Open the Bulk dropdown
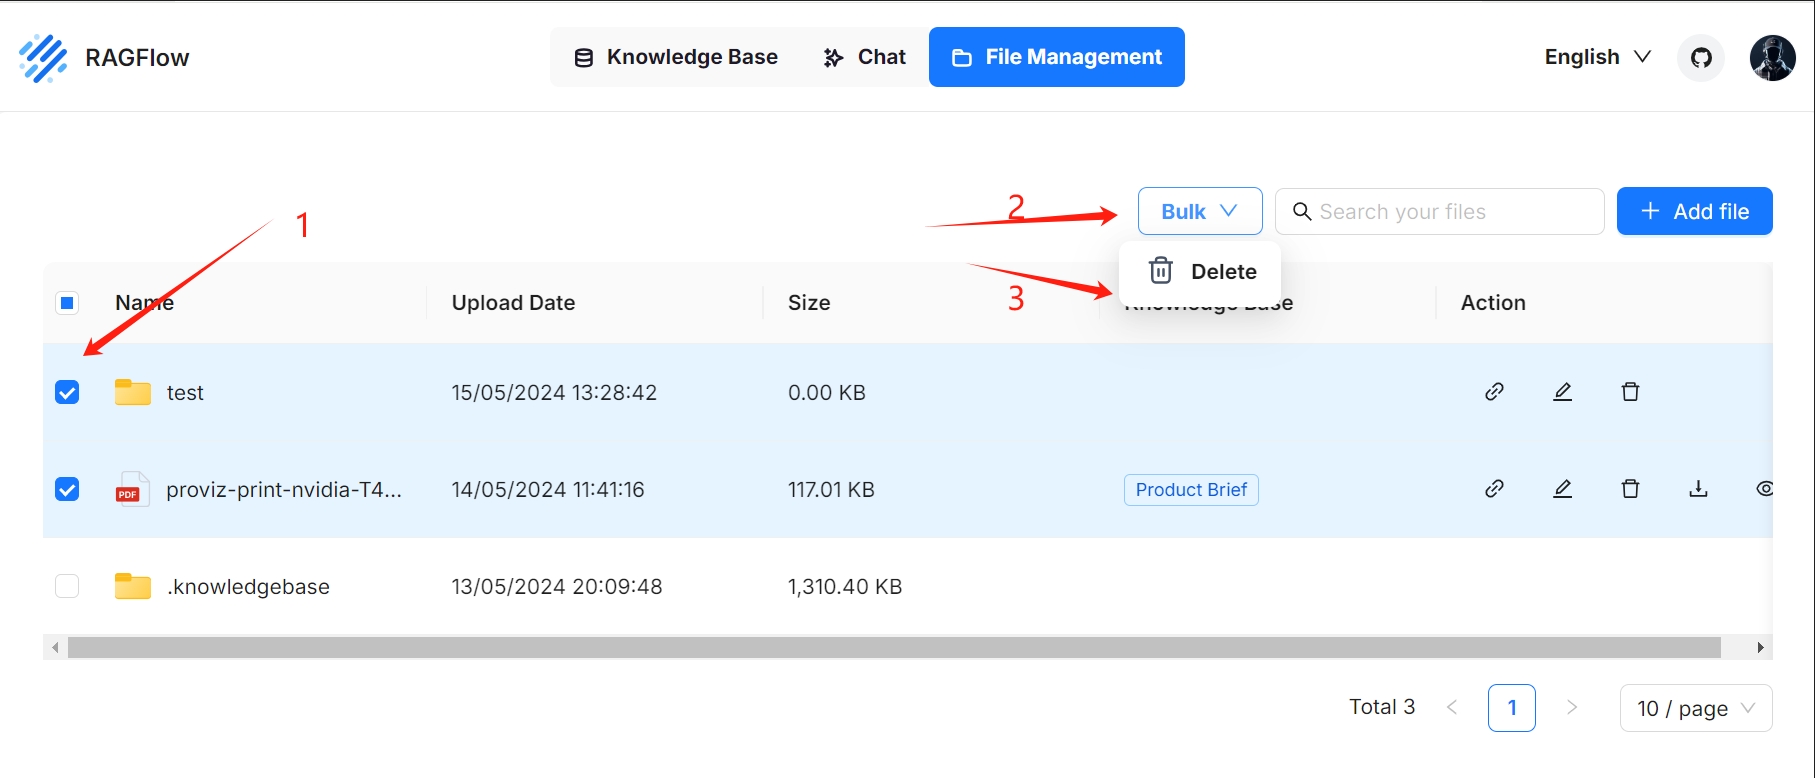This screenshot has width=1815, height=778. coord(1199,211)
